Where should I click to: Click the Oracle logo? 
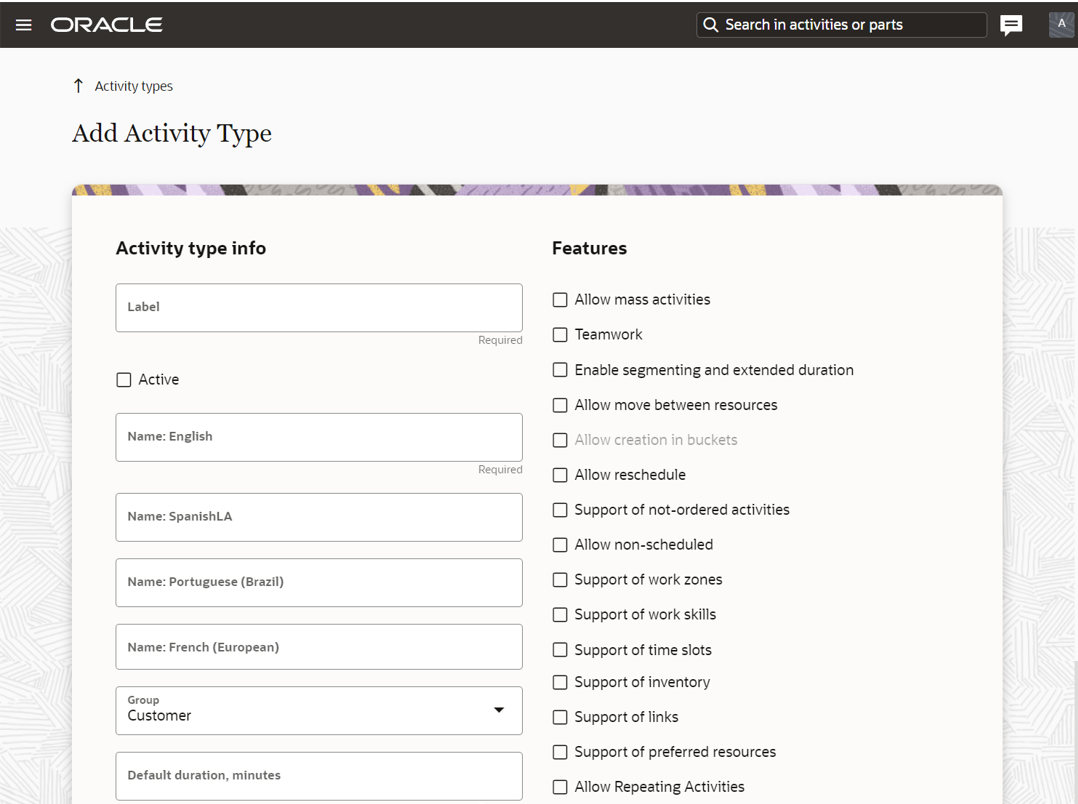click(107, 25)
